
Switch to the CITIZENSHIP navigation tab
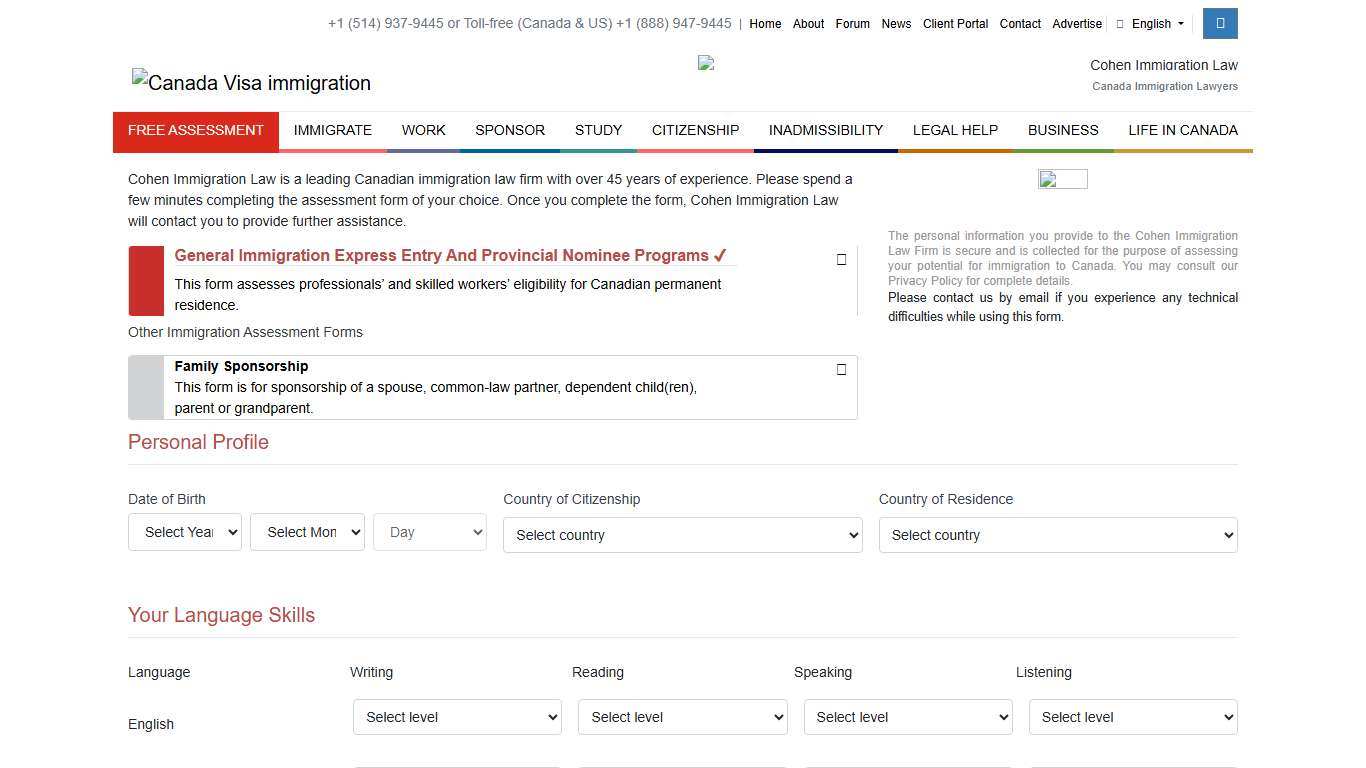tap(695, 130)
